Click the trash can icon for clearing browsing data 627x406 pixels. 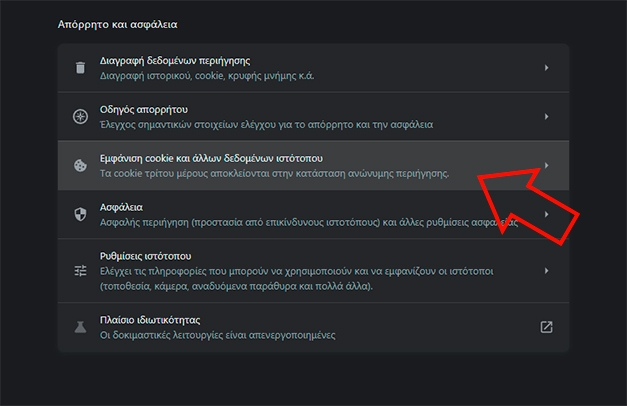pos(80,67)
